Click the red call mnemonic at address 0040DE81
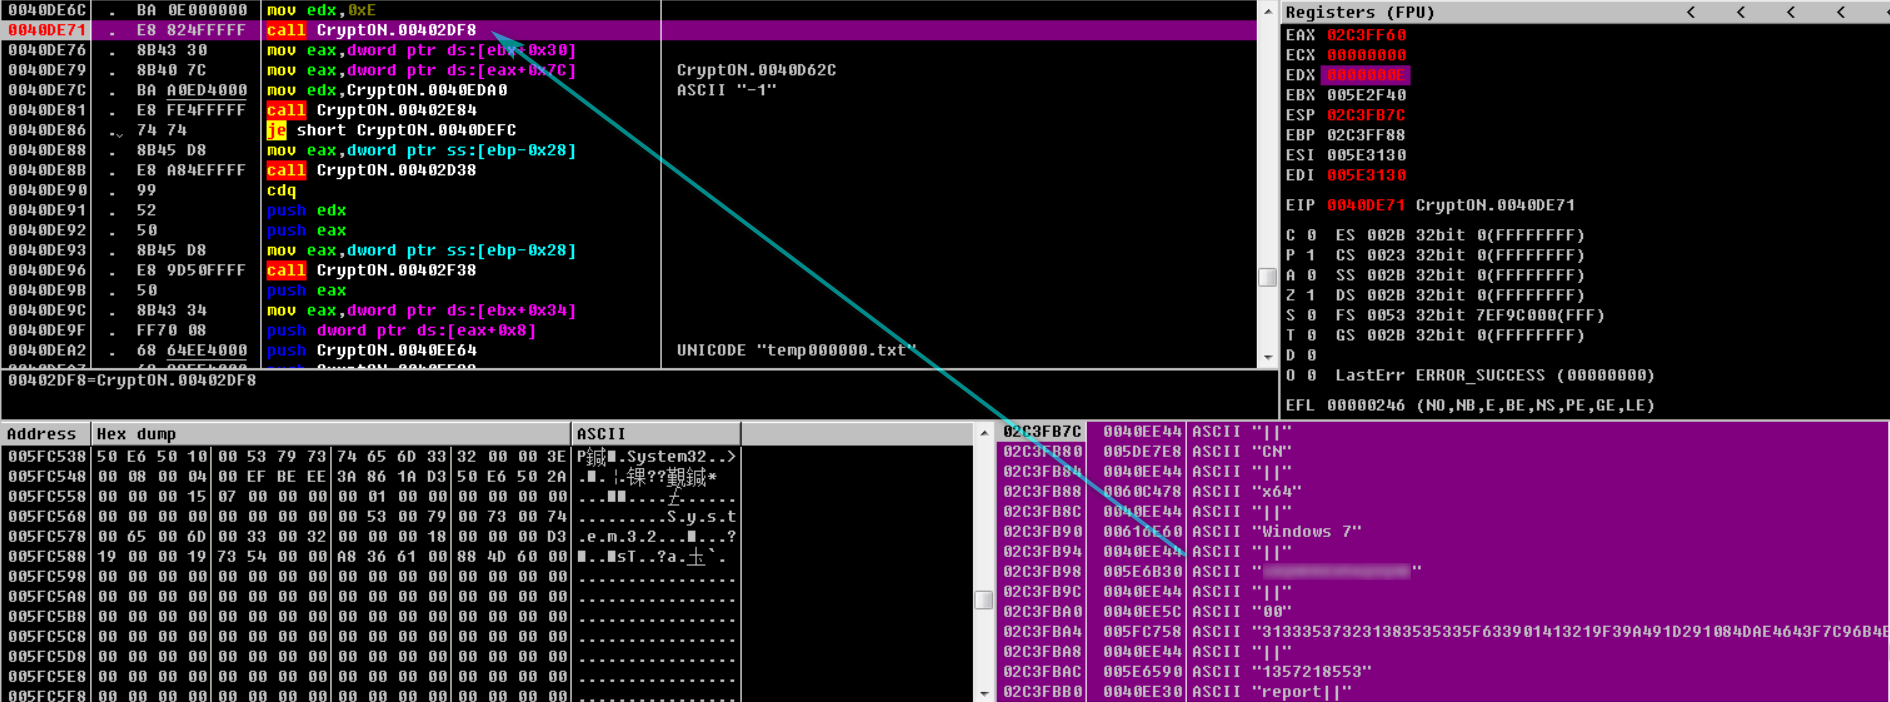The height and width of the screenshot is (702, 1890). (286, 110)
